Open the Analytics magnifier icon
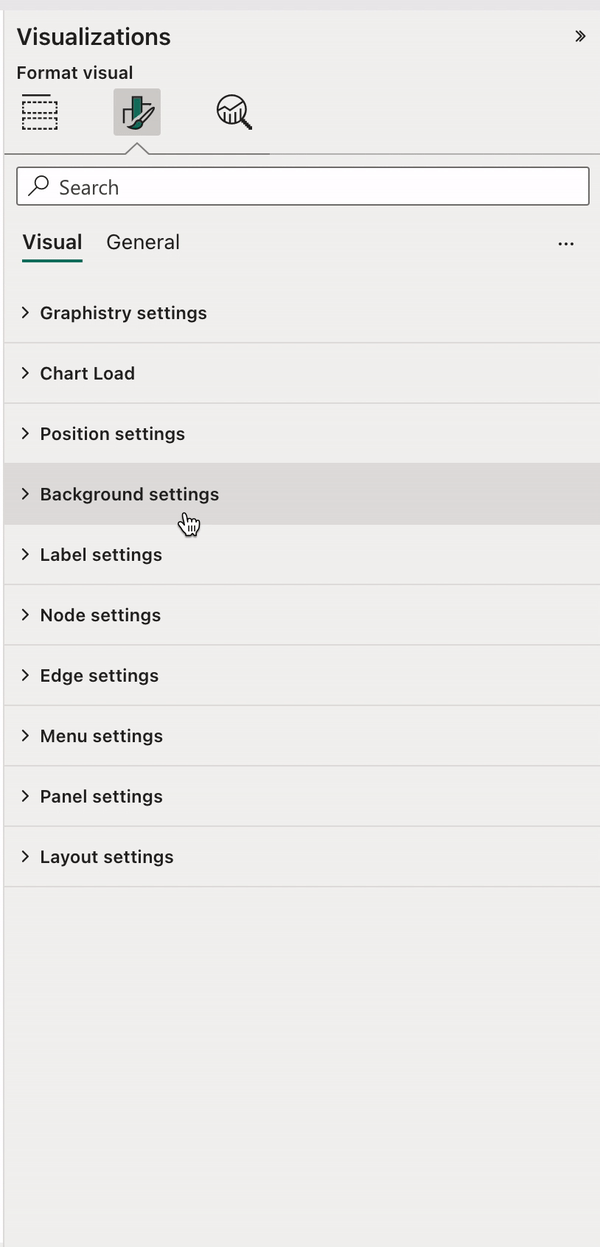 coord(234,112)
